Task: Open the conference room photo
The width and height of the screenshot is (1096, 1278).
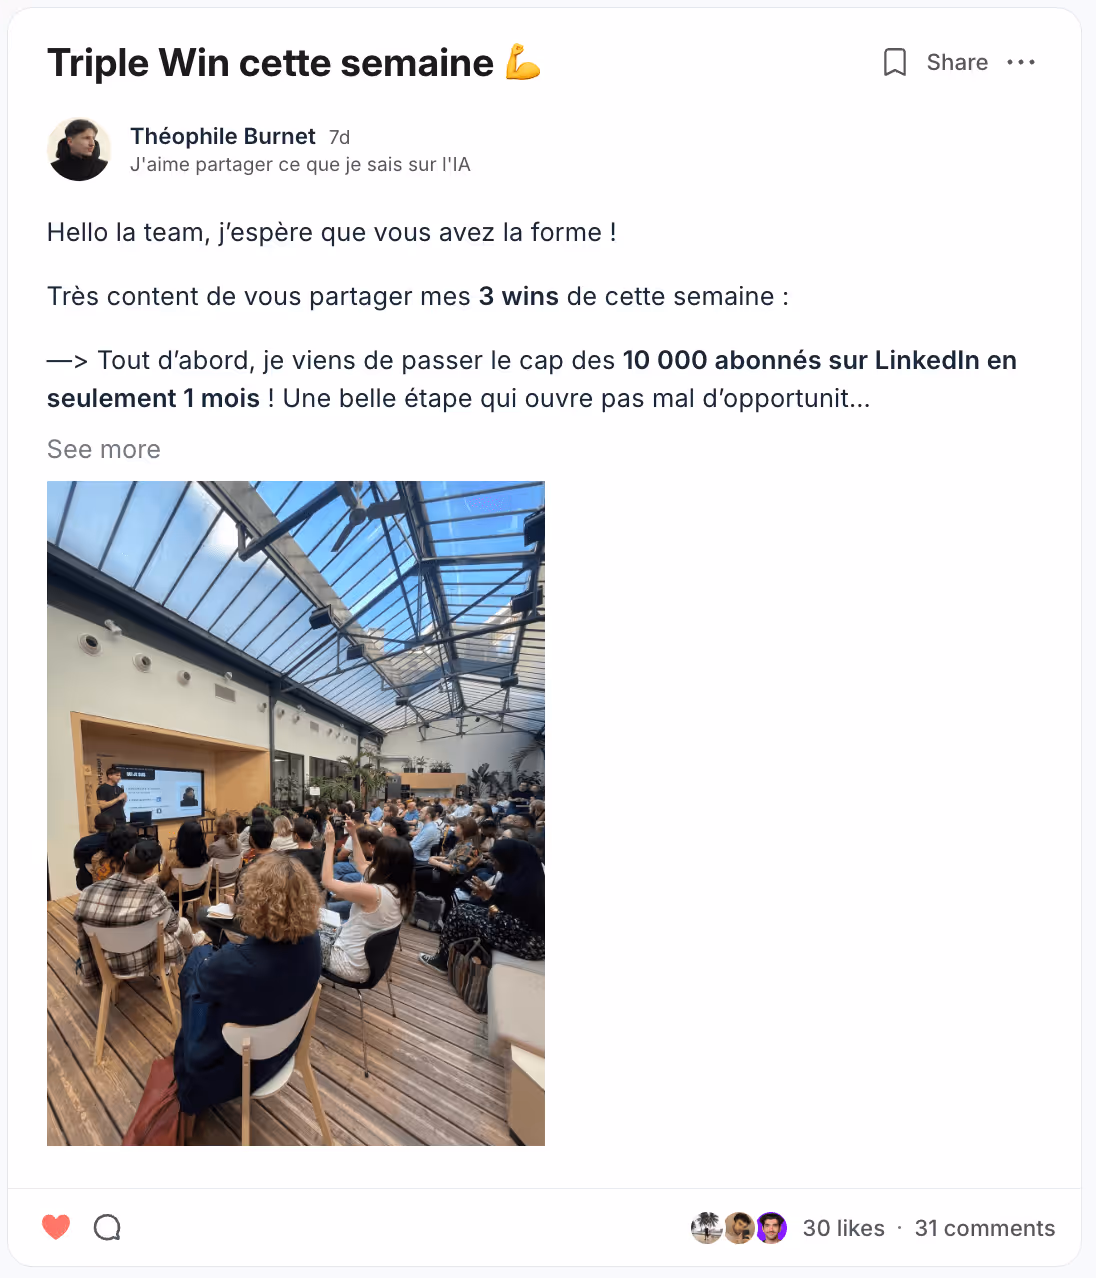Action: pos(296,813)
